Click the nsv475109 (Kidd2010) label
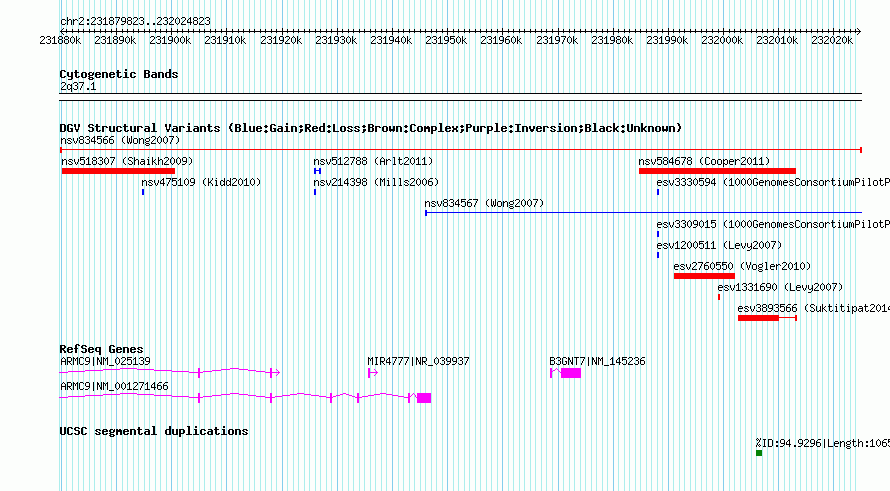This screenshot has width=890, height=491. pos(201,182)
